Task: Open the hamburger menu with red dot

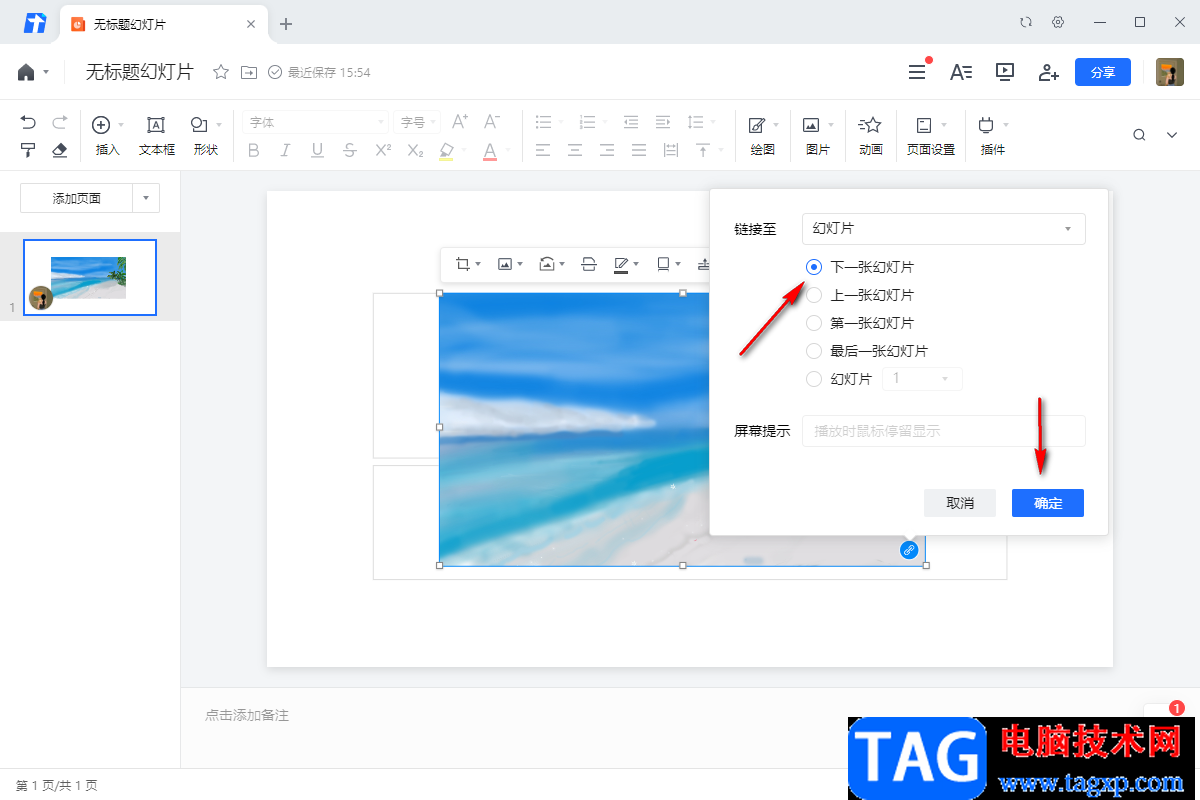Action: [x=917, y=72]
